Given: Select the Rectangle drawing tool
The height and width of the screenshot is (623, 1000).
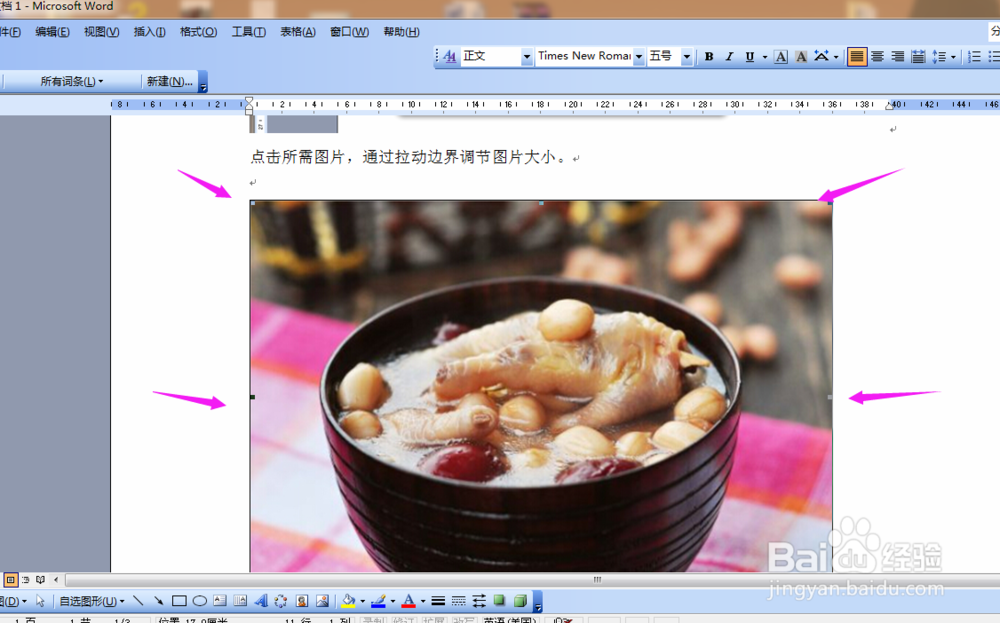Looking at the screenshot, I should (181, 601).
